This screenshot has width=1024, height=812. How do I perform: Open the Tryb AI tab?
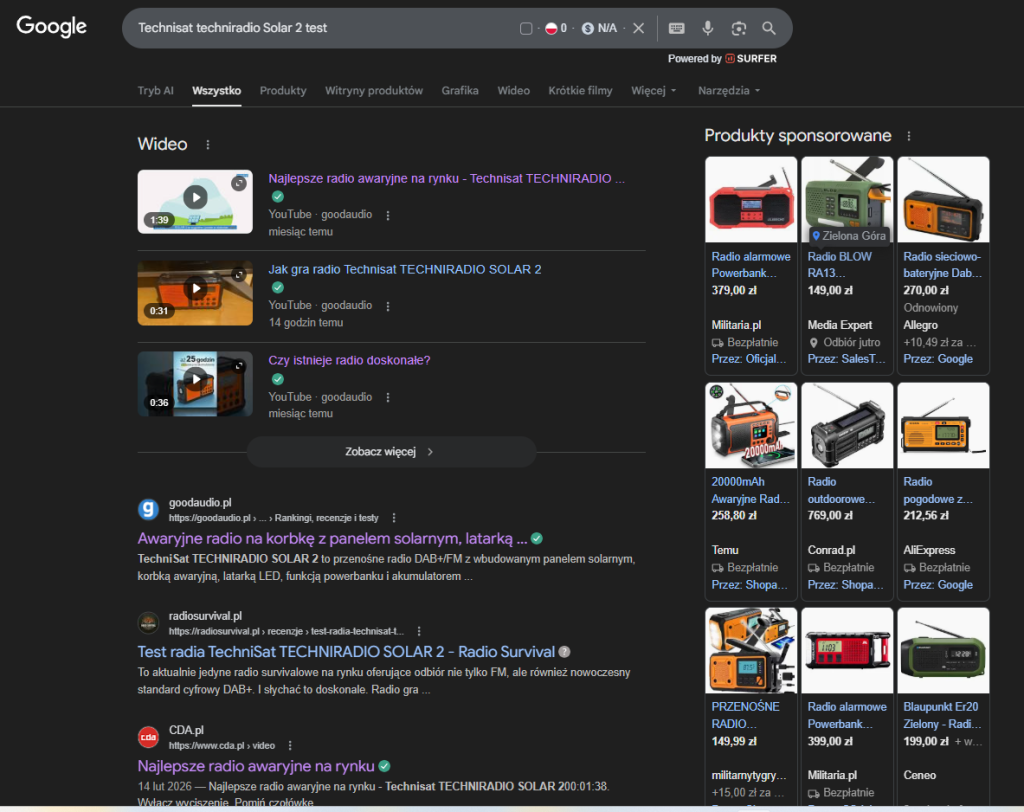pyautogui.click(x=155, y=91)
